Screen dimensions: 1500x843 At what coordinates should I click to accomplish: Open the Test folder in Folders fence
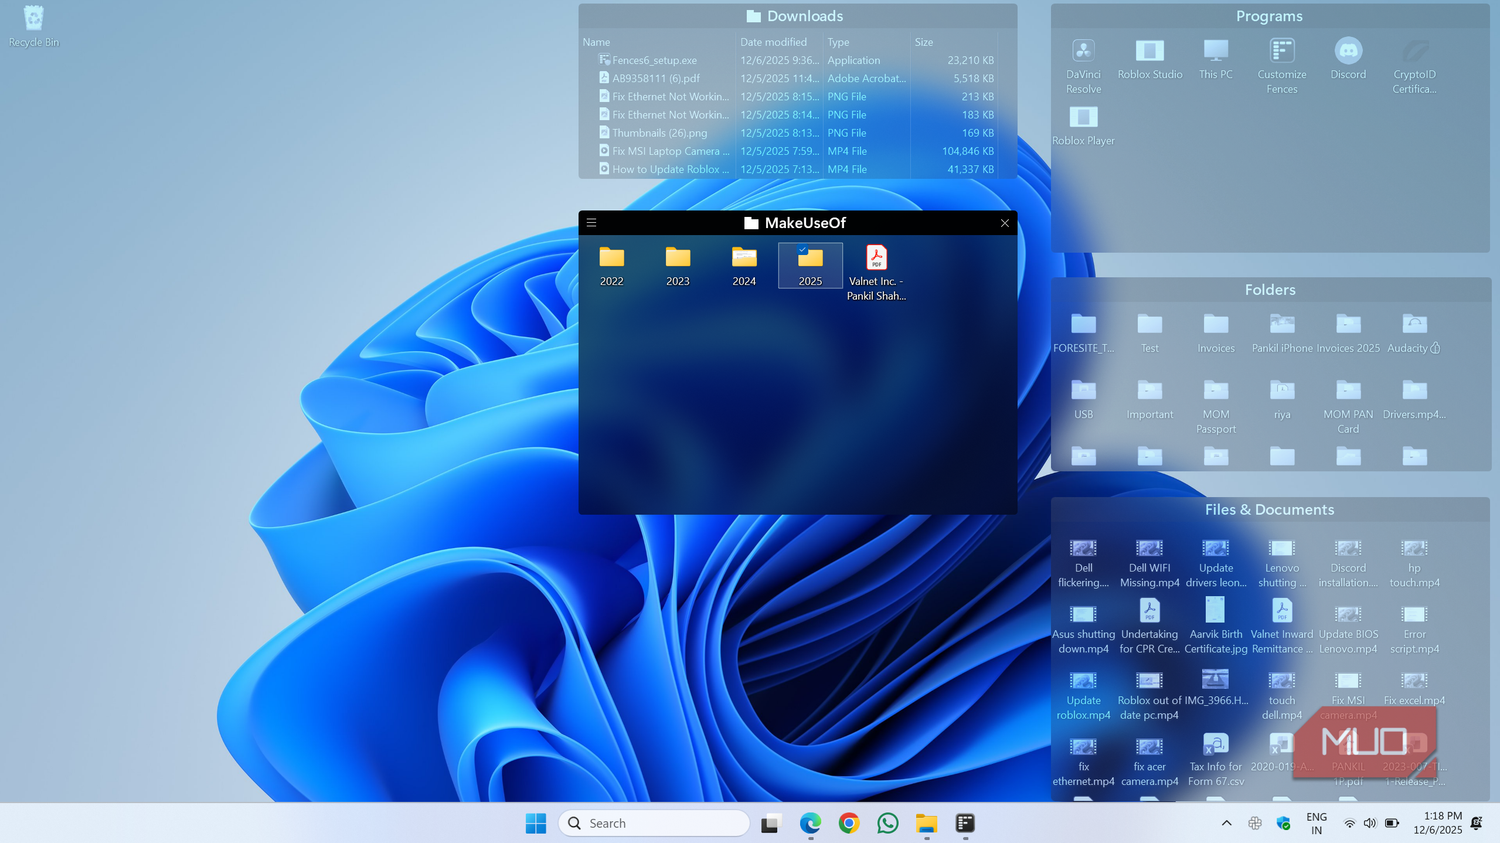click(x=1150, y=333)
